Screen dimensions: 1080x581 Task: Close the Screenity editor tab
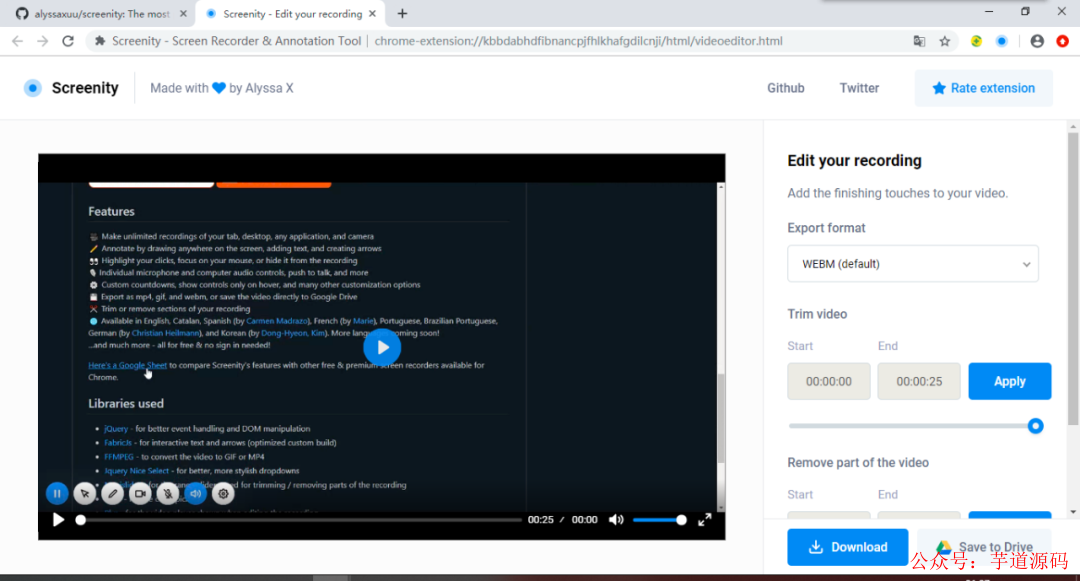coord(372,14)
